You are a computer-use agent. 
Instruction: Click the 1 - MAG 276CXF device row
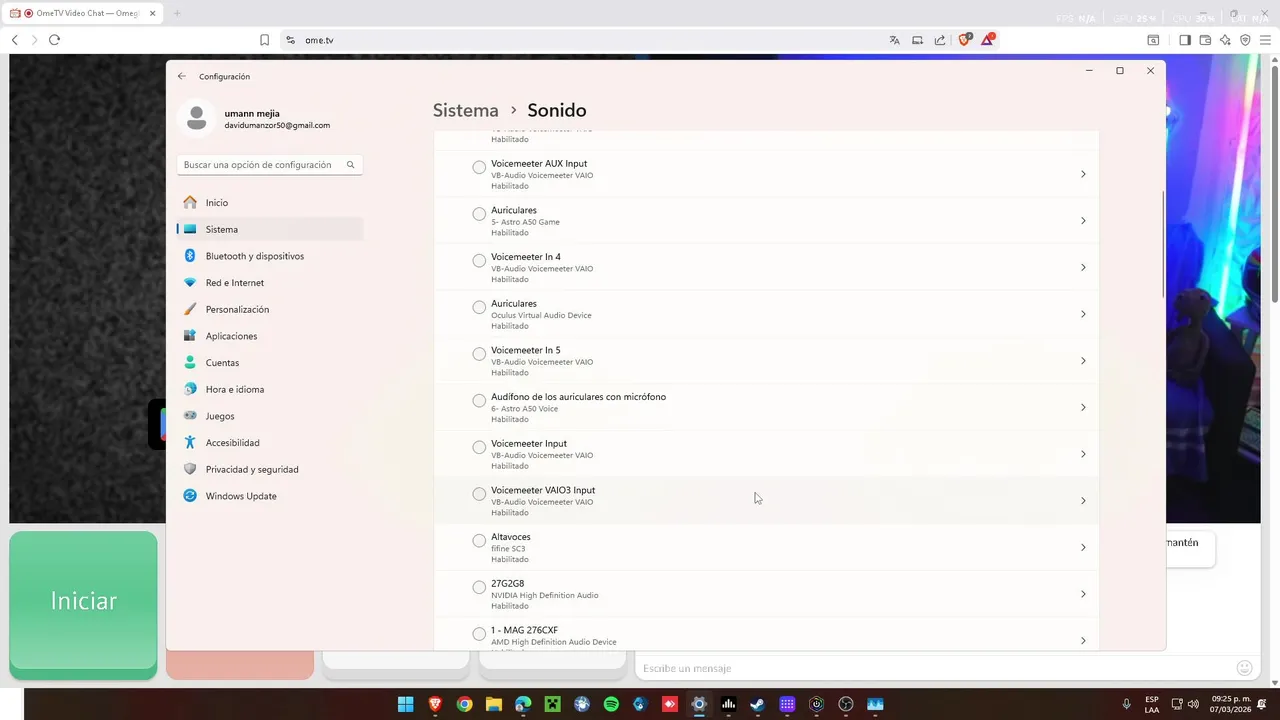(766, 637)
